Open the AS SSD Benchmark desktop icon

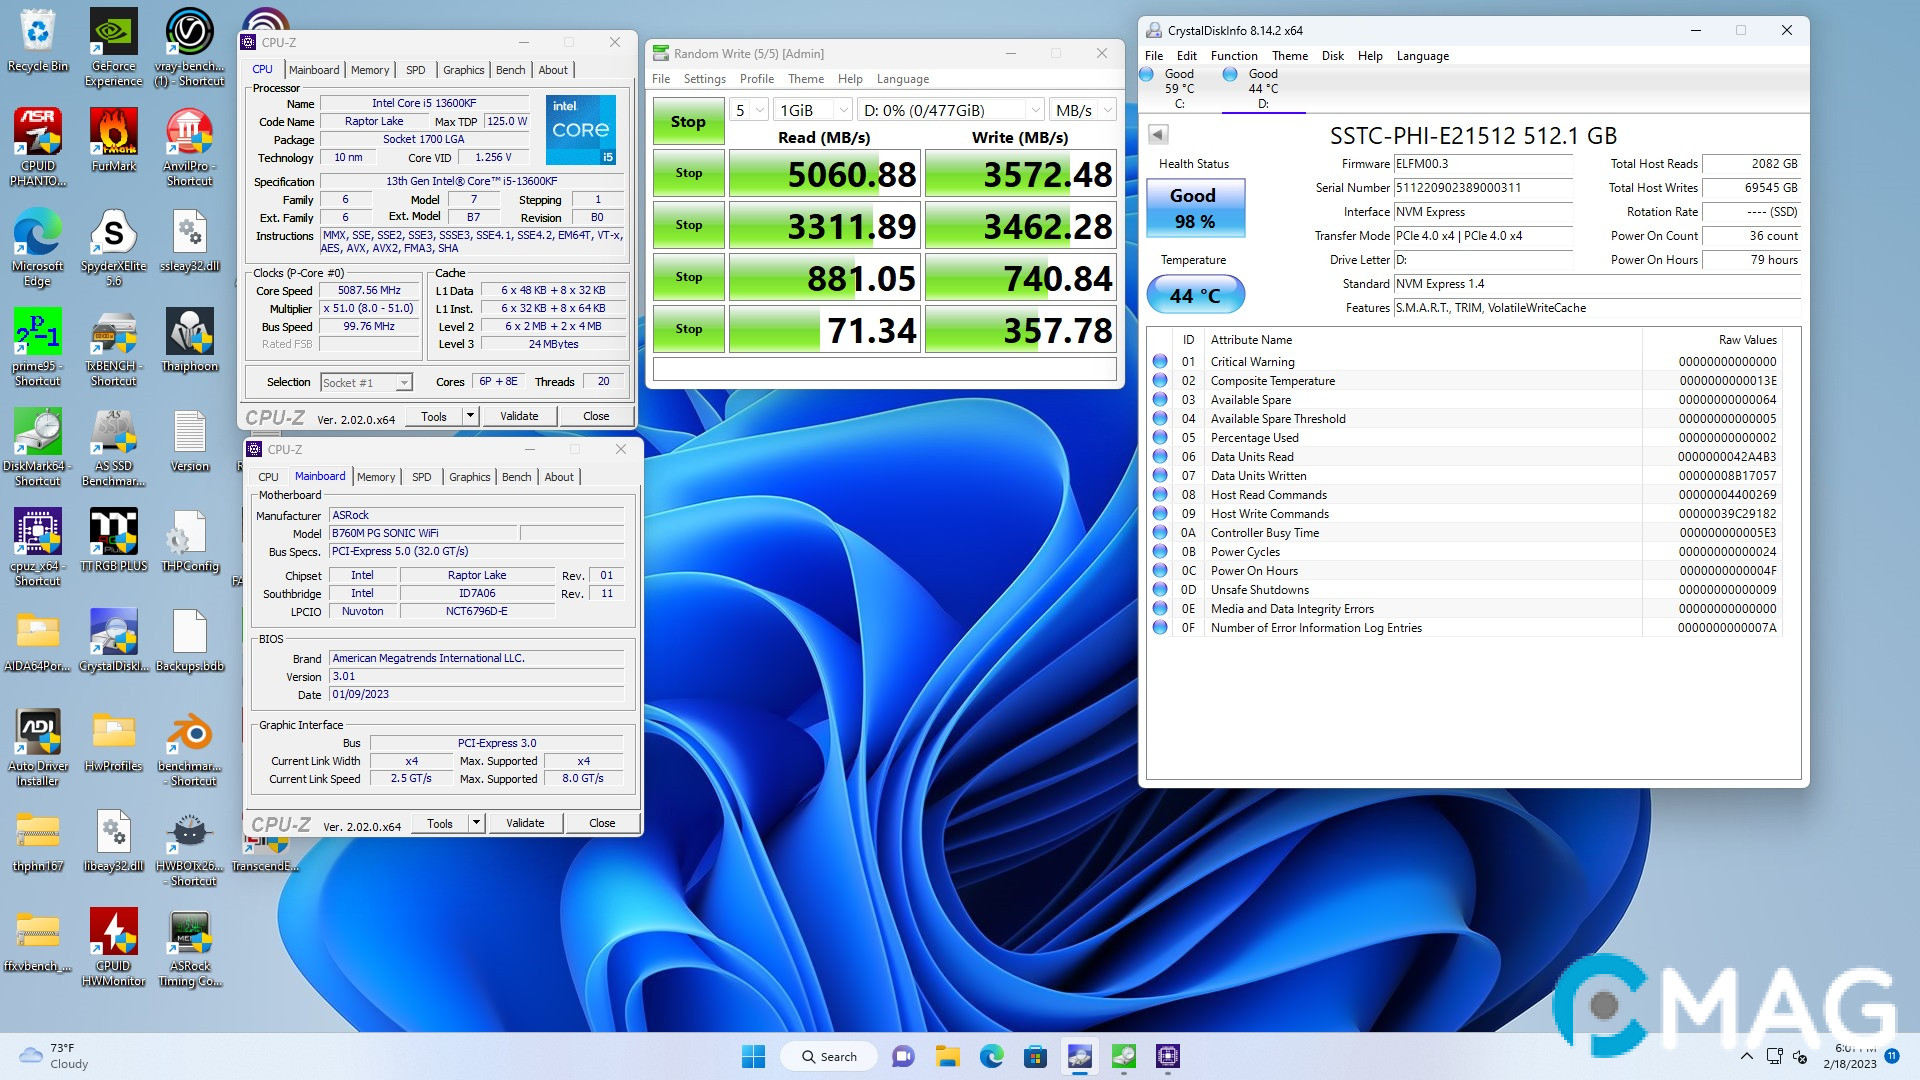pos(113,432)
